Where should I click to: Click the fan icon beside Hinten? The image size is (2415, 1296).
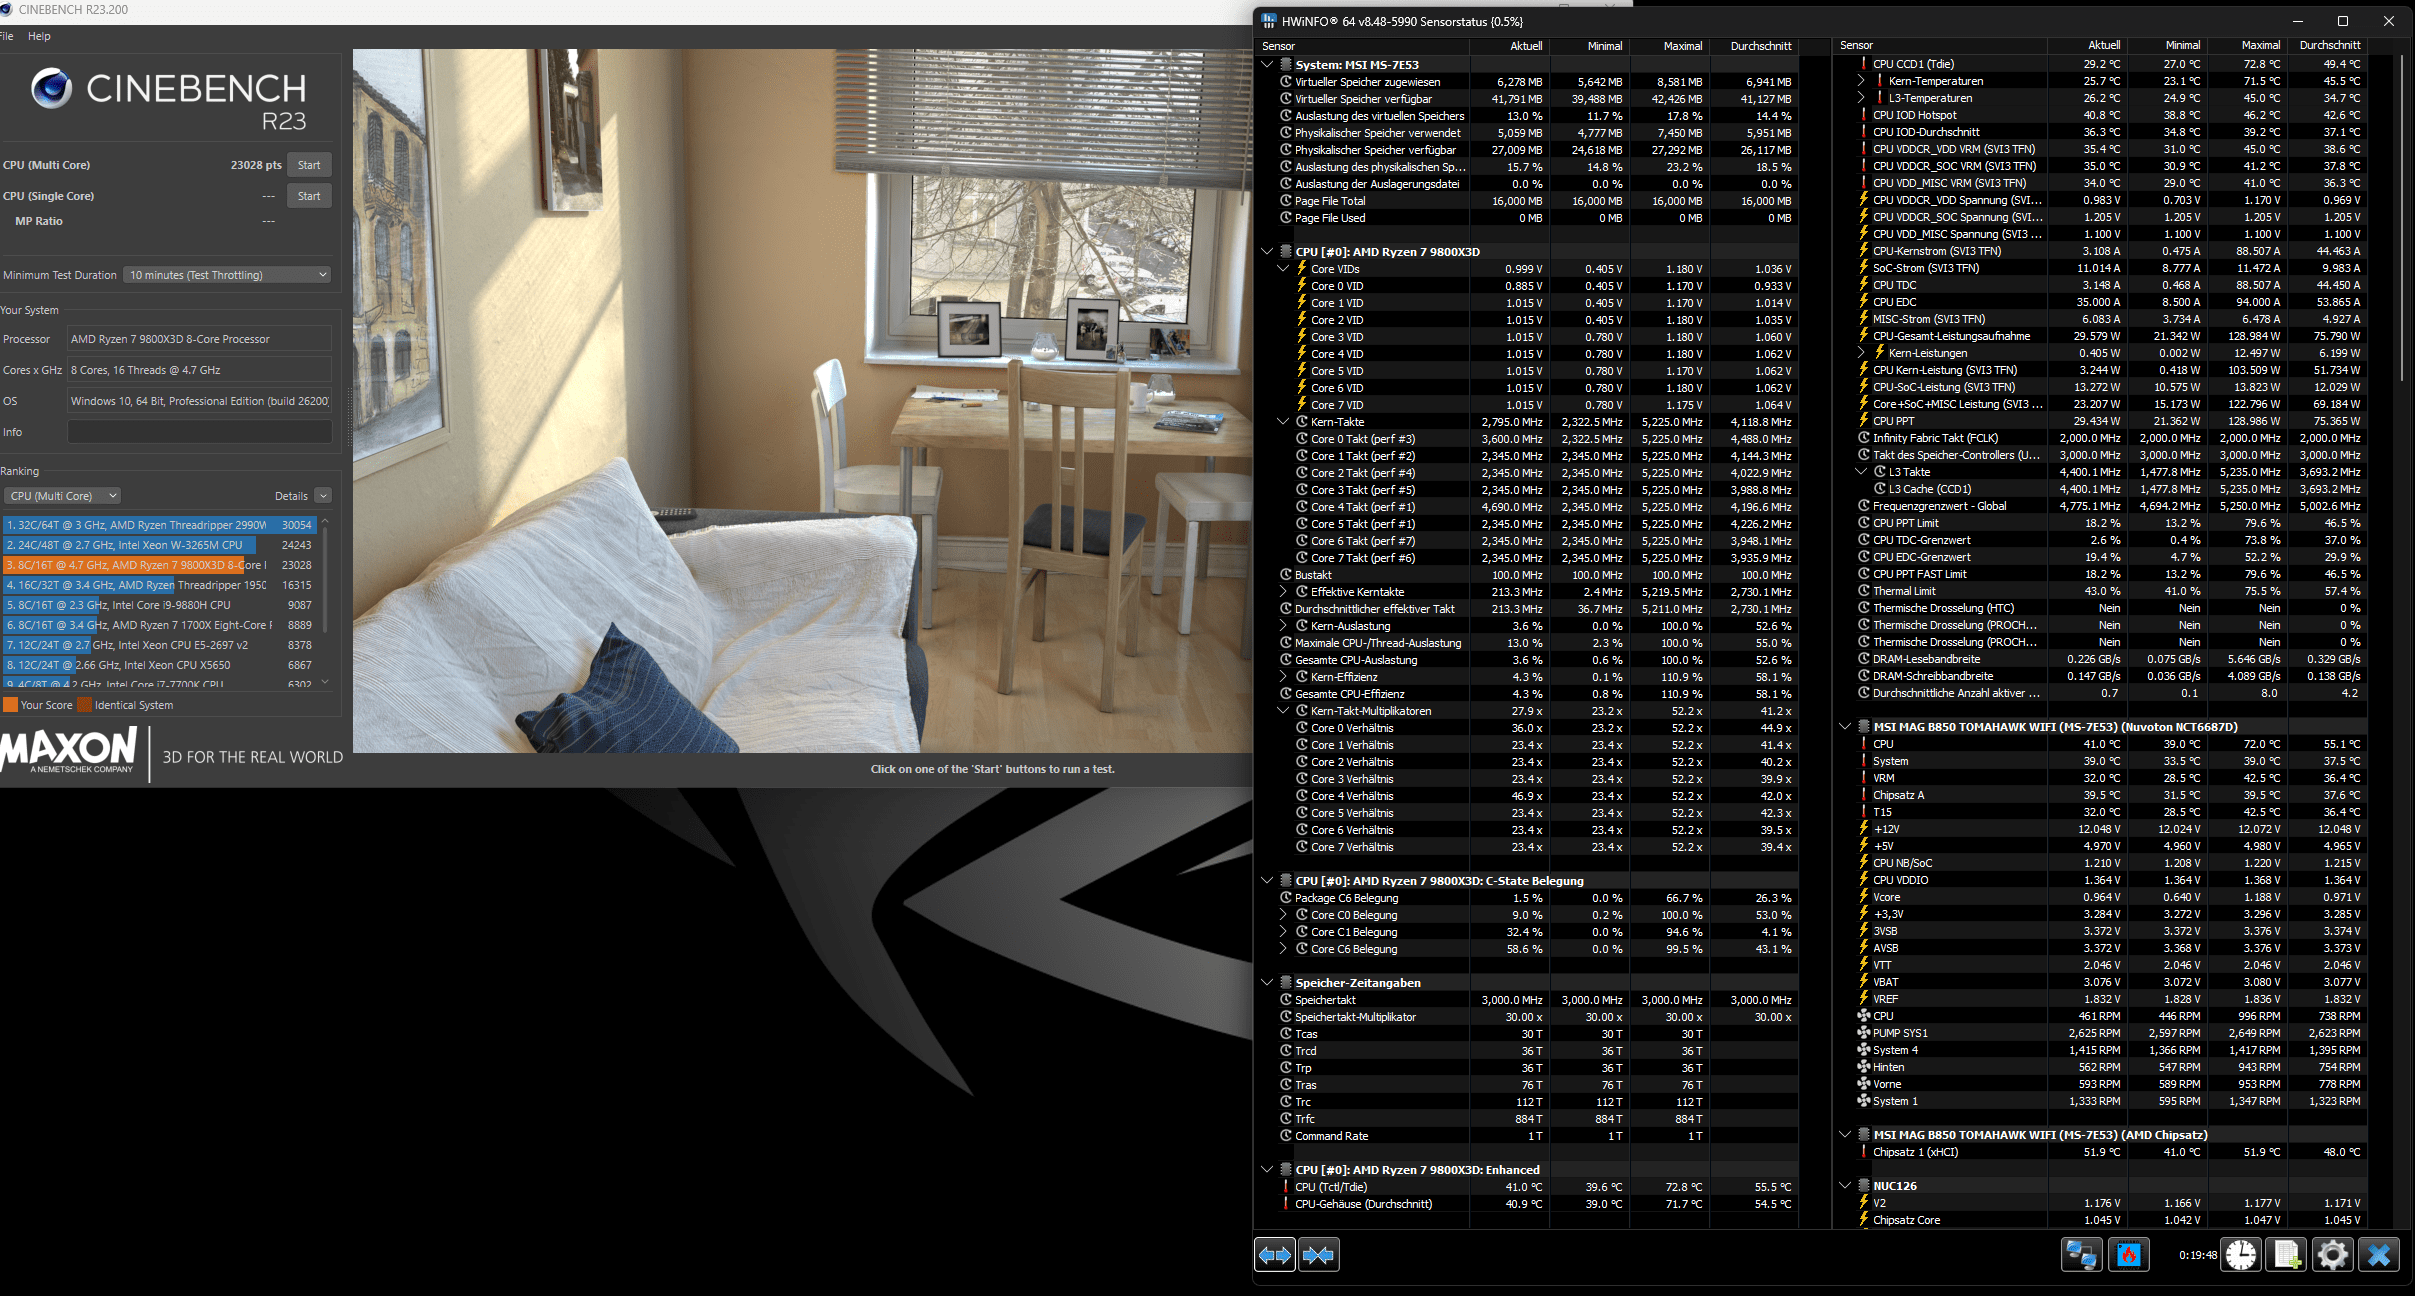1864,1067
